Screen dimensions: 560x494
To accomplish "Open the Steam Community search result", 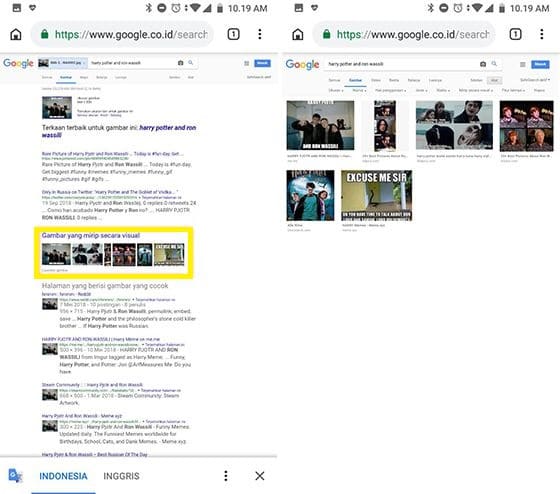I will coord(92,385).
